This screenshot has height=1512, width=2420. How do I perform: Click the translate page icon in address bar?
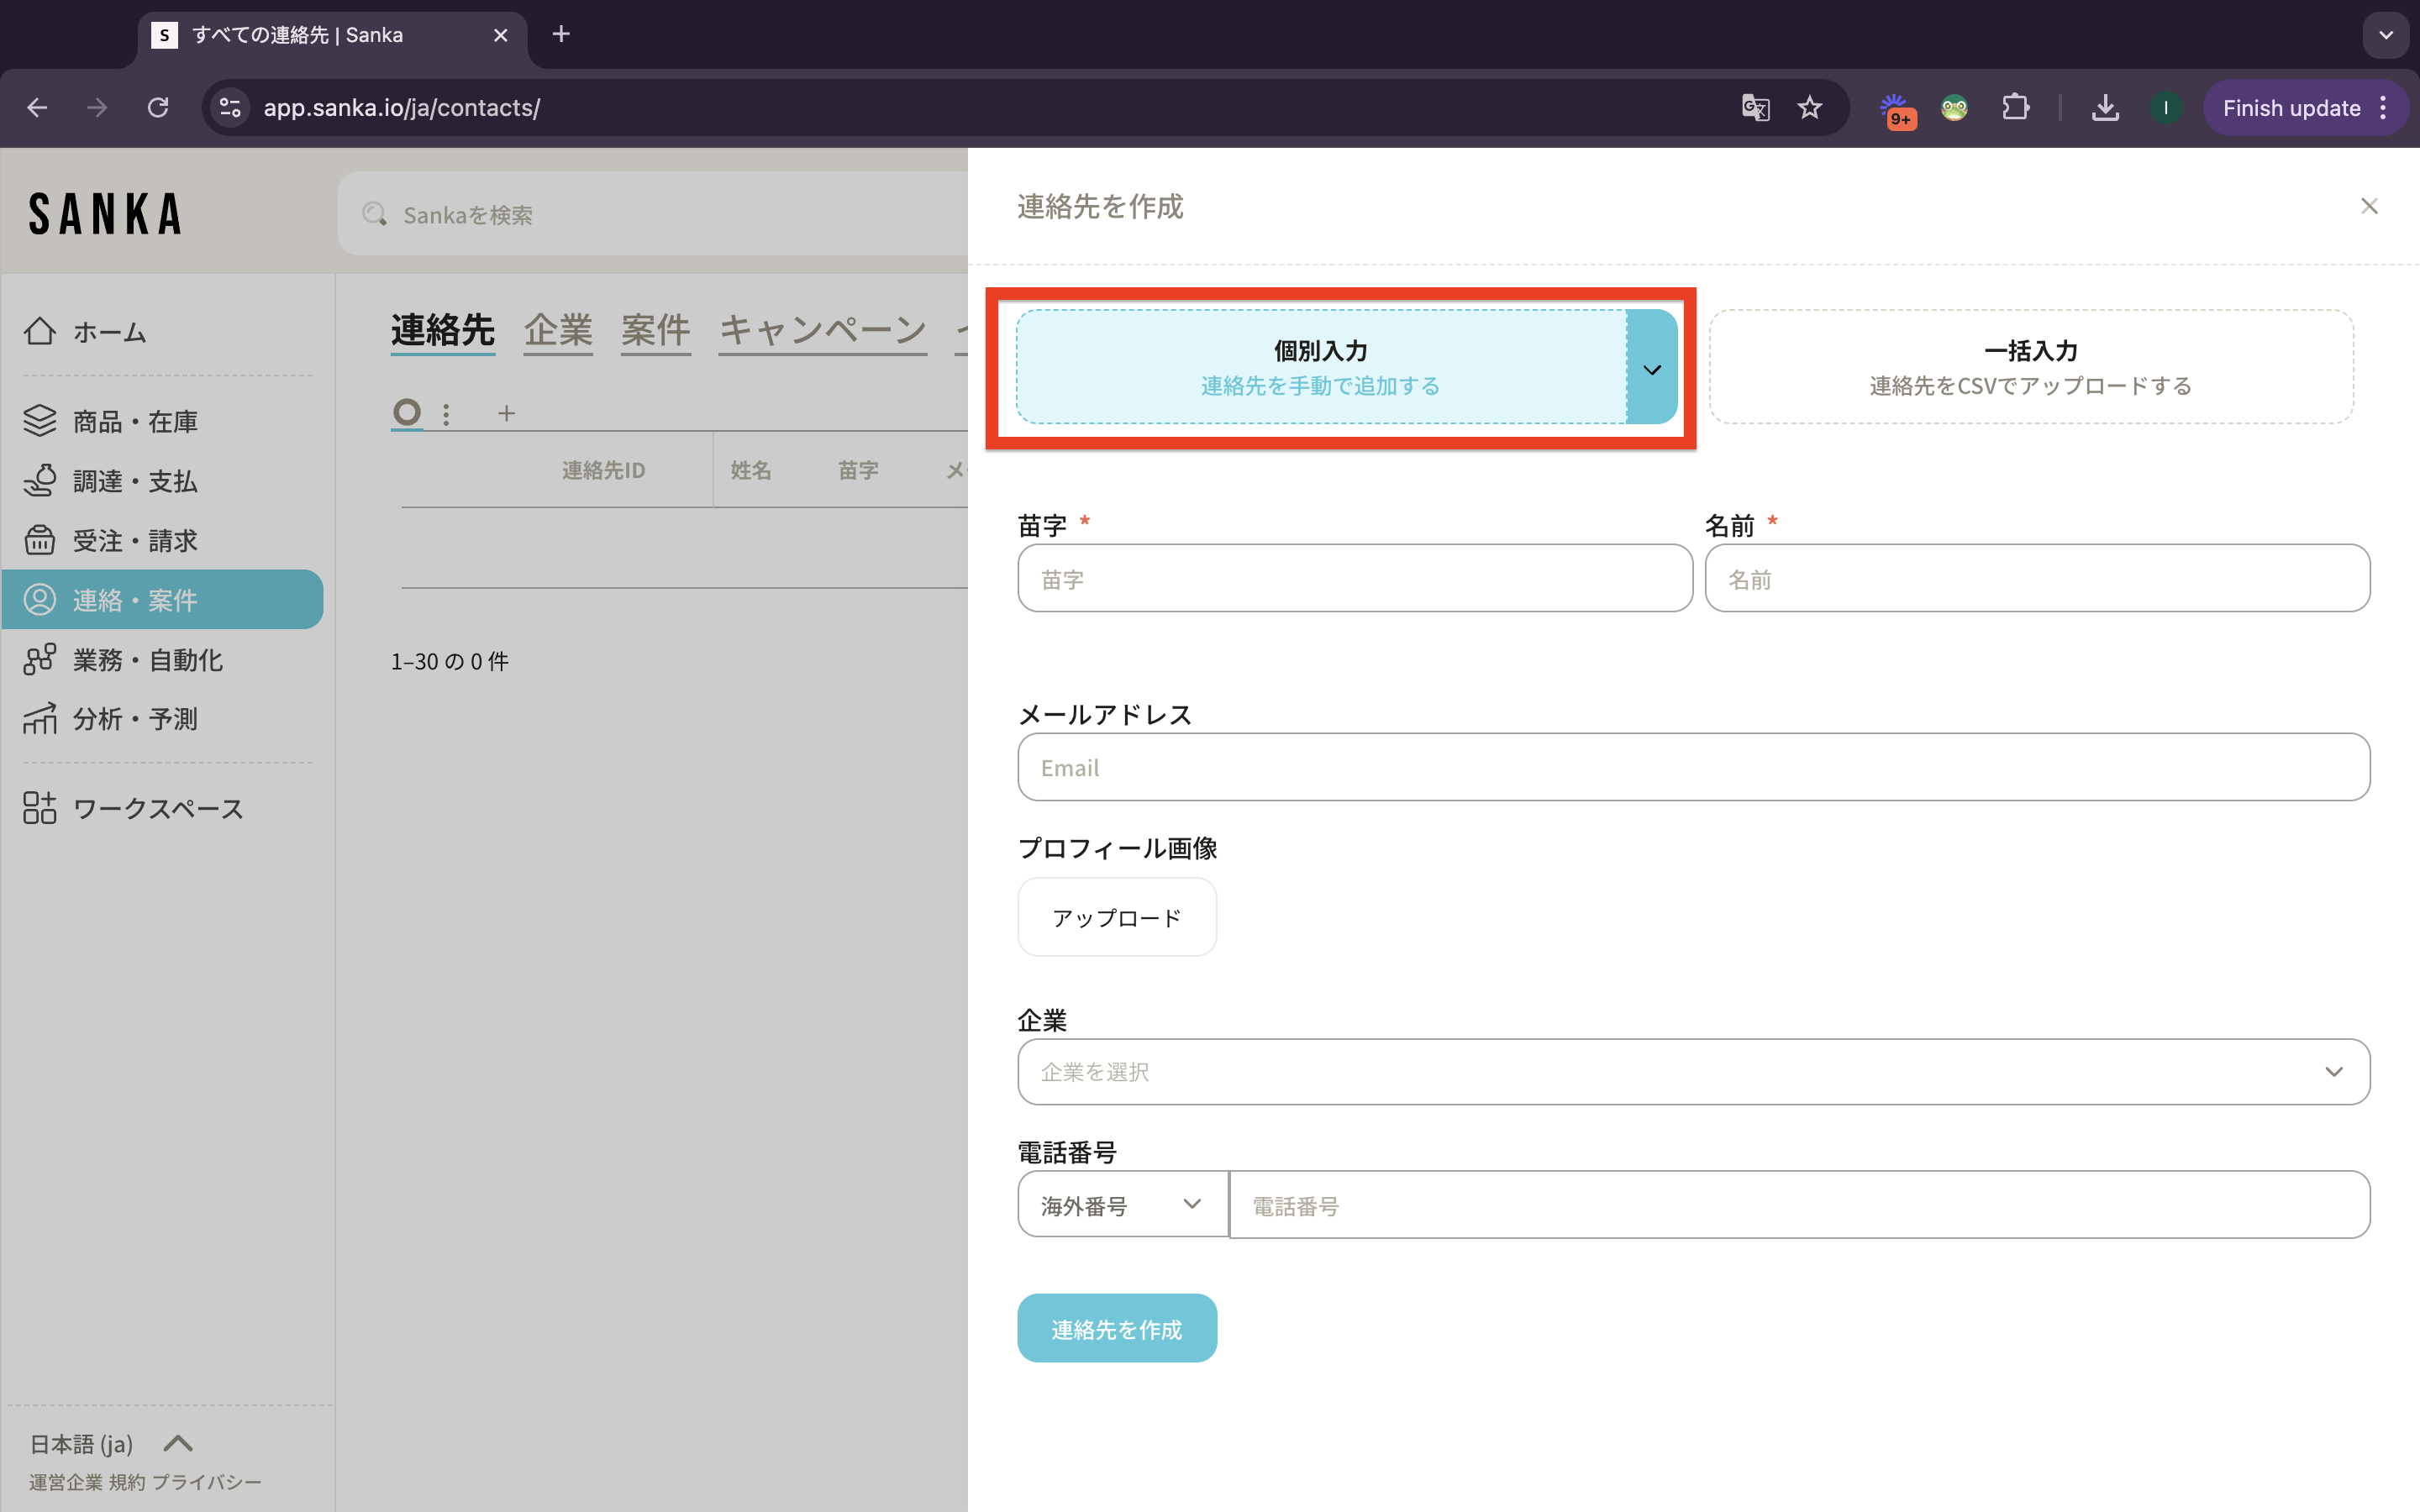1755,108
